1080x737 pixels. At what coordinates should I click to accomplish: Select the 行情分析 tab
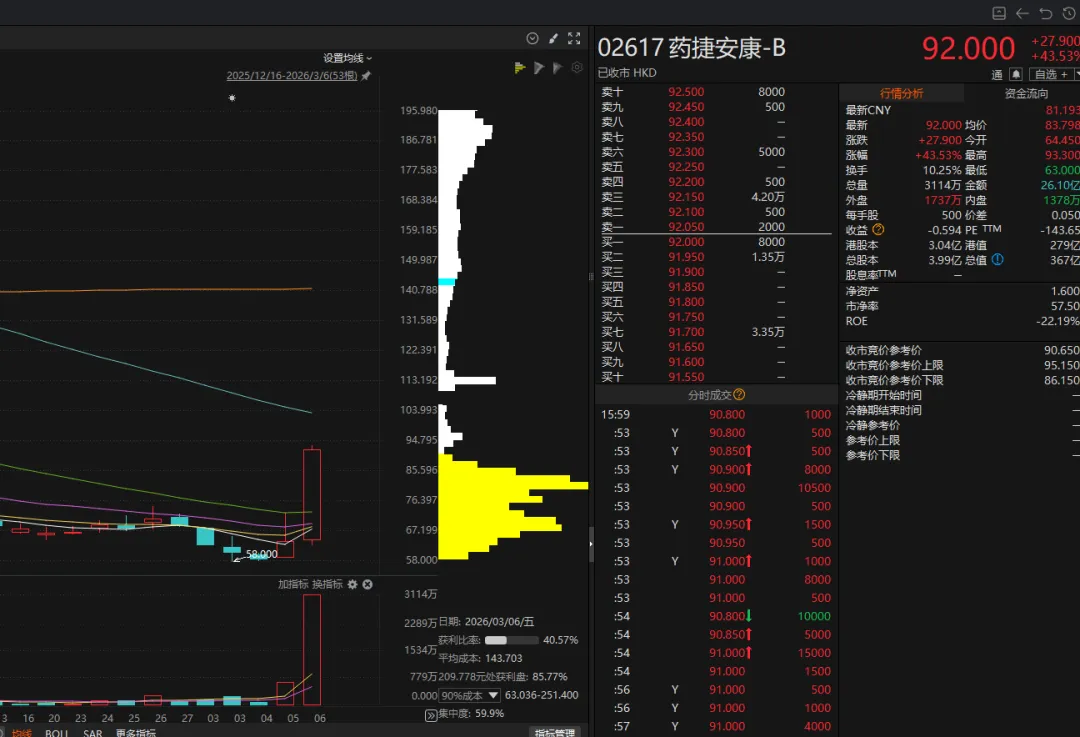[x=901, y=93]
